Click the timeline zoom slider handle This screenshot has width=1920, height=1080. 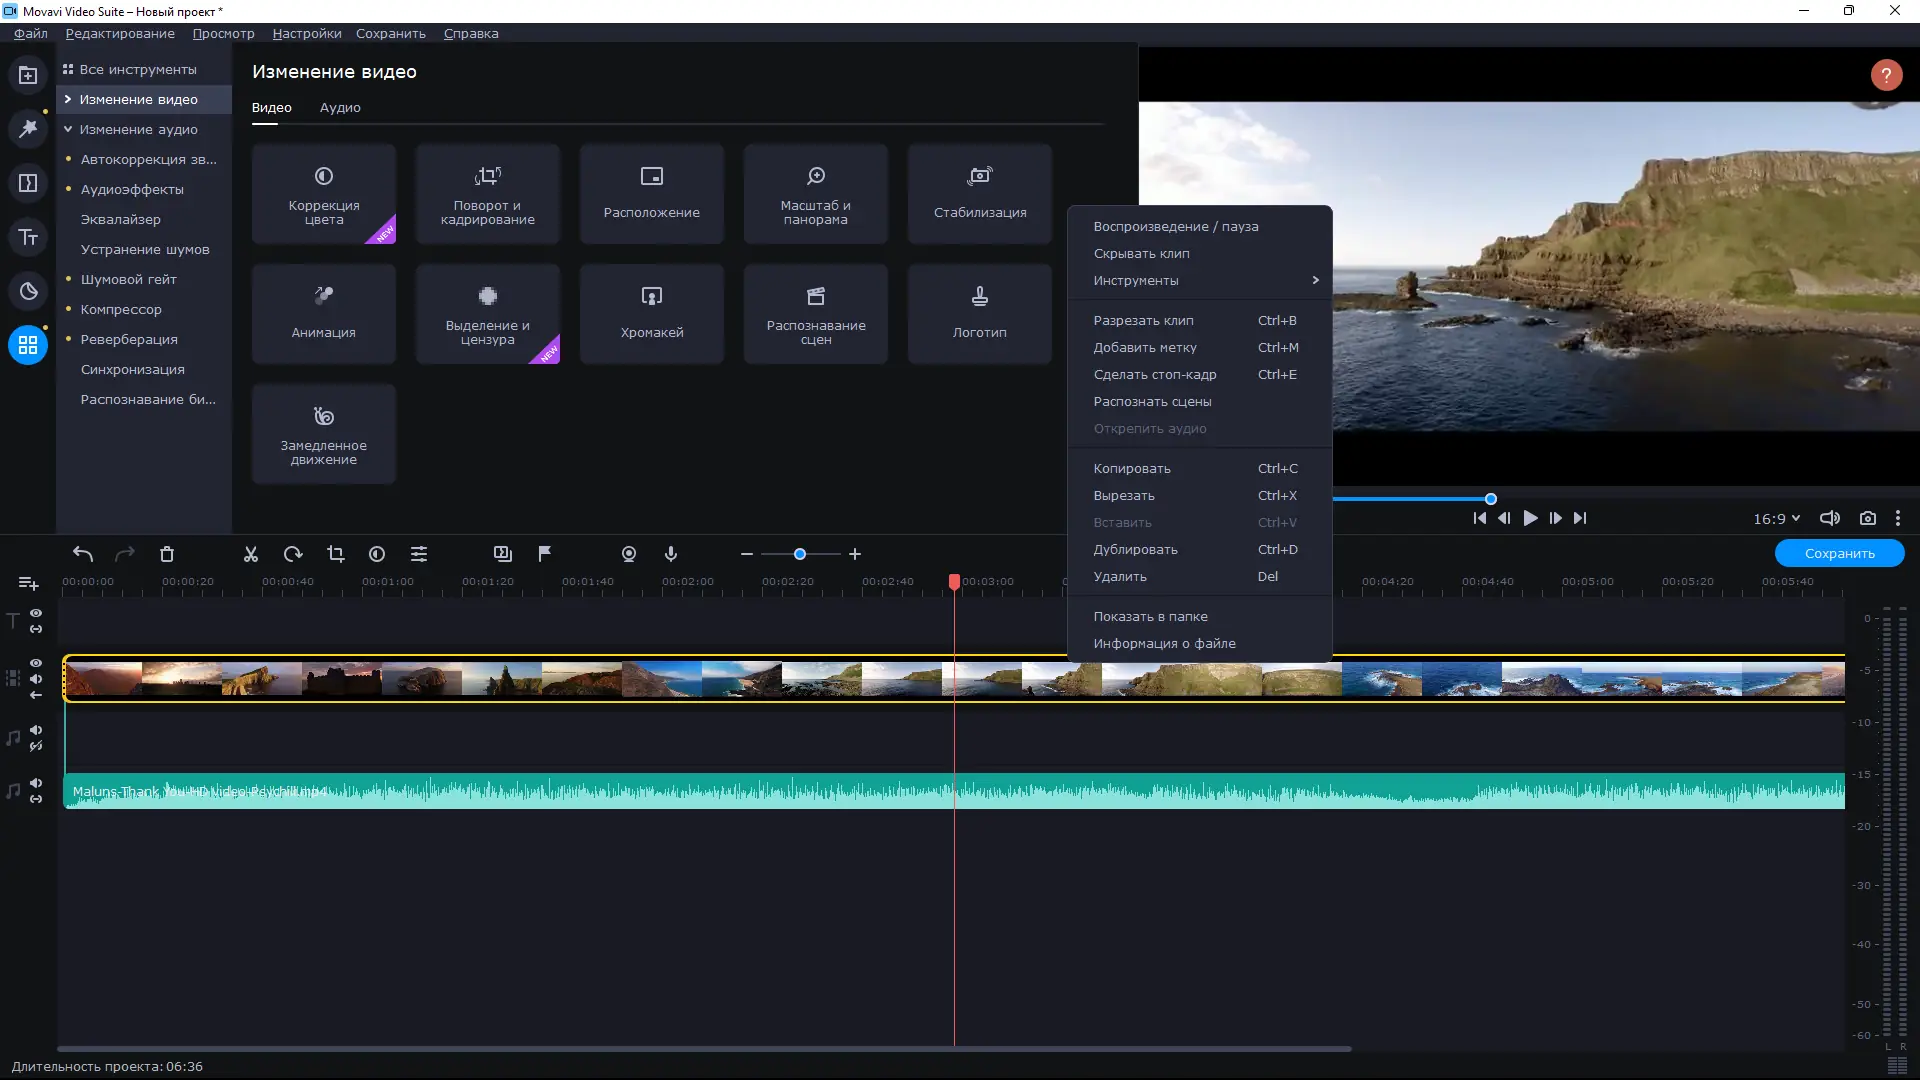pos(800,554)
